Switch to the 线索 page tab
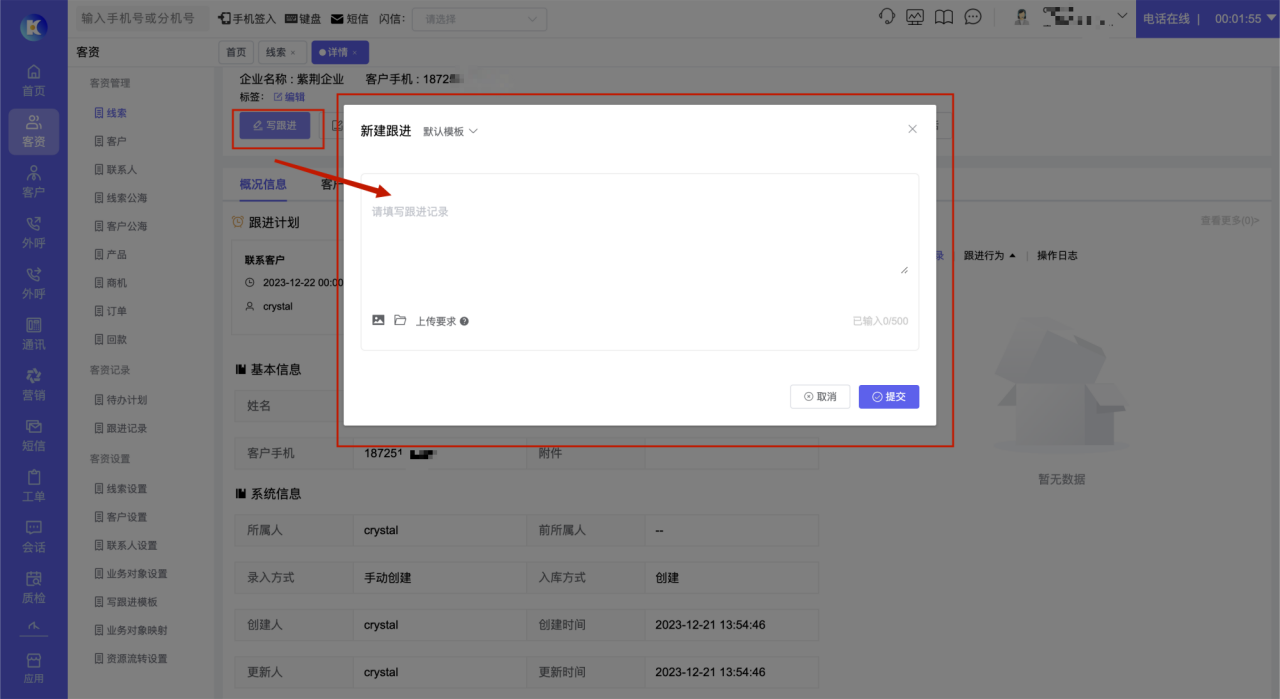This screenshot has width=1280, height=699. point(279,52)
